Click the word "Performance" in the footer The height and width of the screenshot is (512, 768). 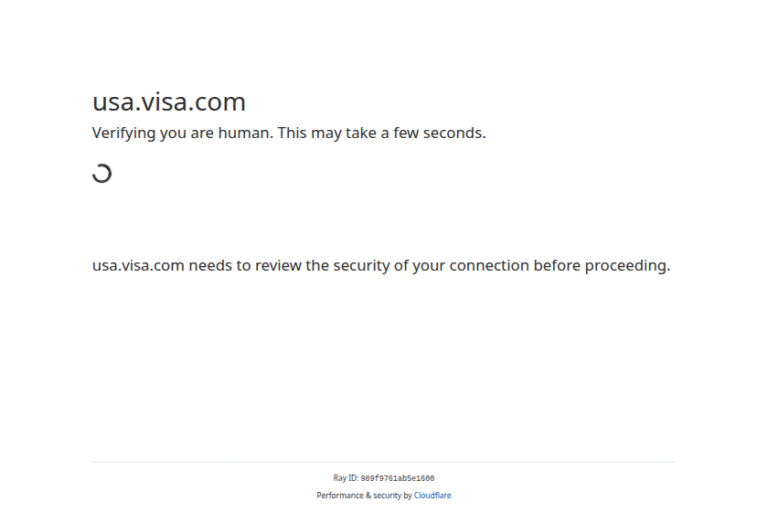click(338, 495)
